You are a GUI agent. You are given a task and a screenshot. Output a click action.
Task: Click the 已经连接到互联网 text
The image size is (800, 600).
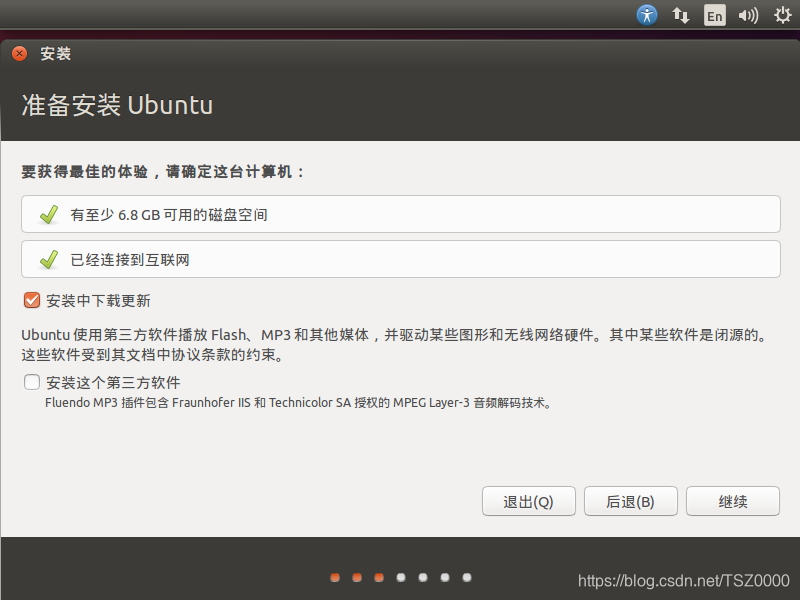130,260
